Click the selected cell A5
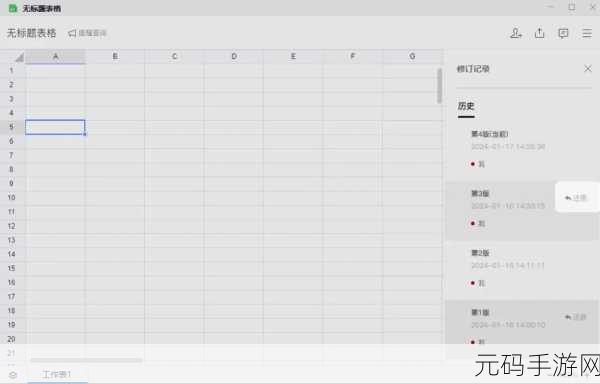 coord(55,127)
